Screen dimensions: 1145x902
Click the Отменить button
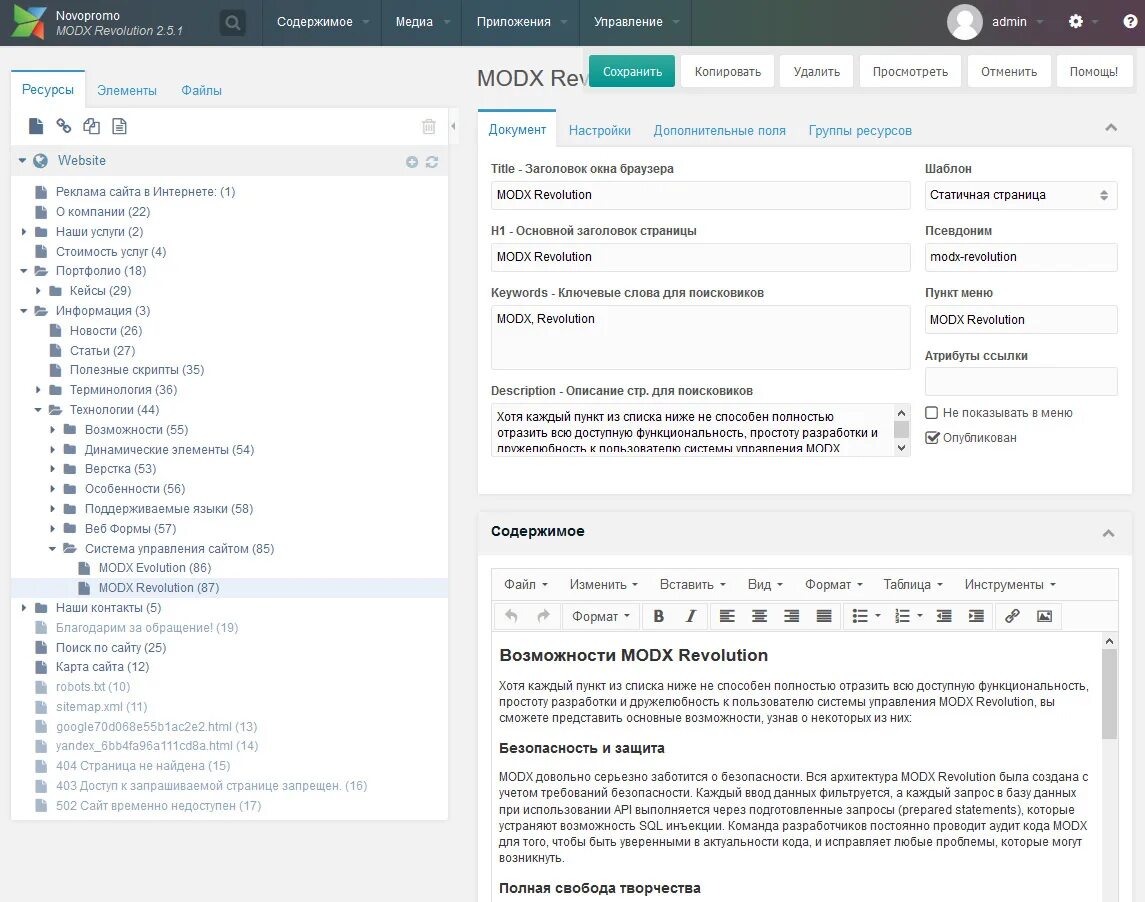coord(1009,72)
